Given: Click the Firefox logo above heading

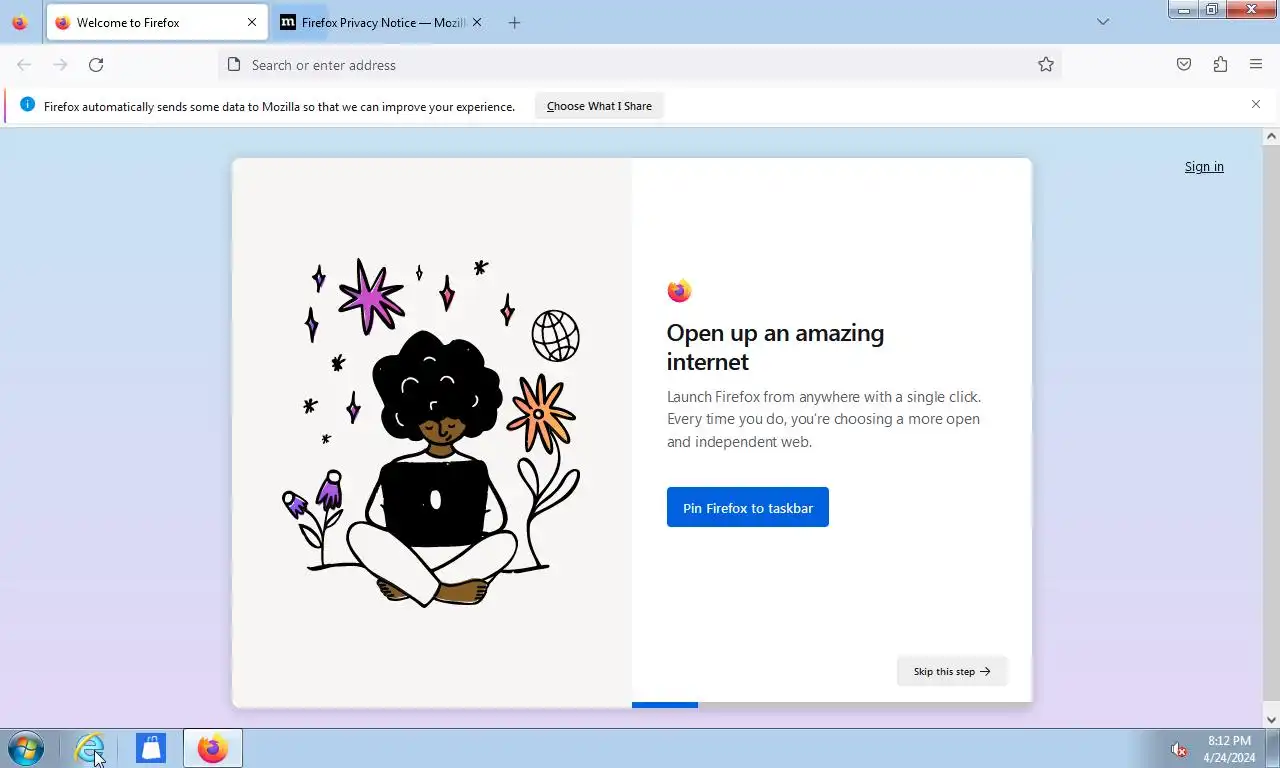Looking at the screenshot, I should click(679, 291).
